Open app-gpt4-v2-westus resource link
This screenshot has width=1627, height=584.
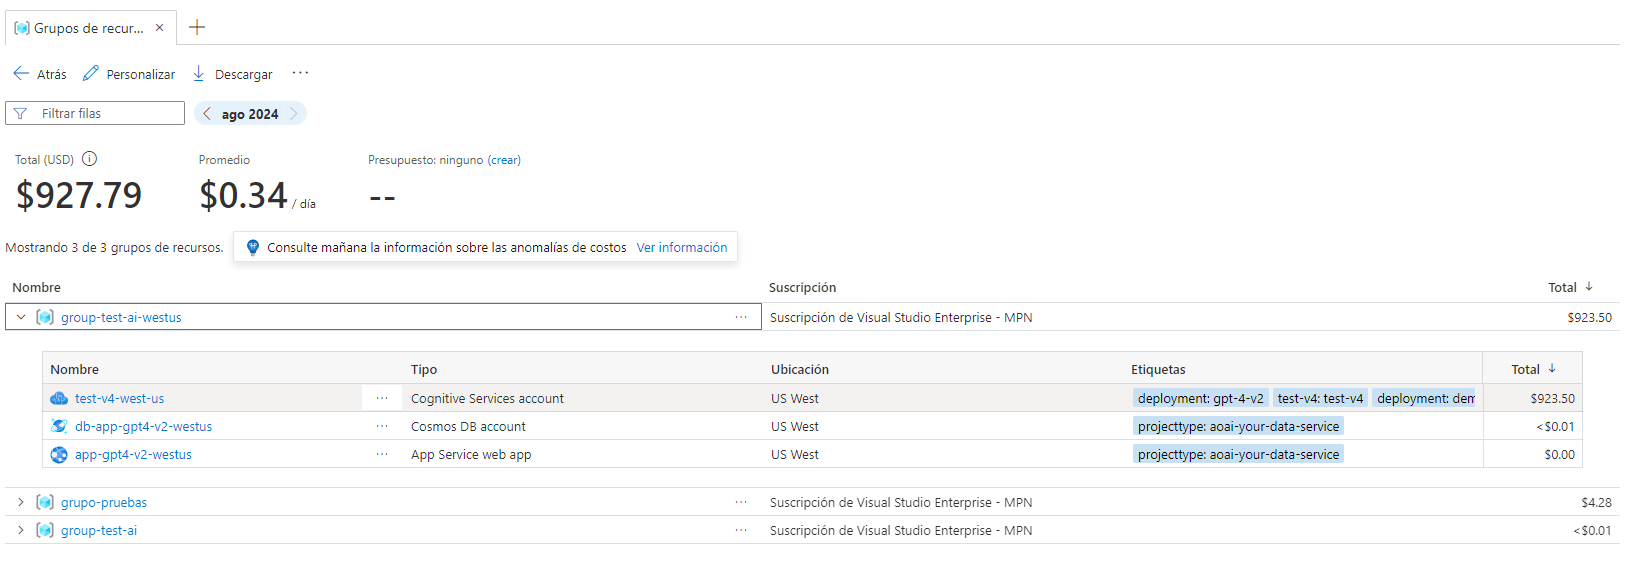[133, 454]
